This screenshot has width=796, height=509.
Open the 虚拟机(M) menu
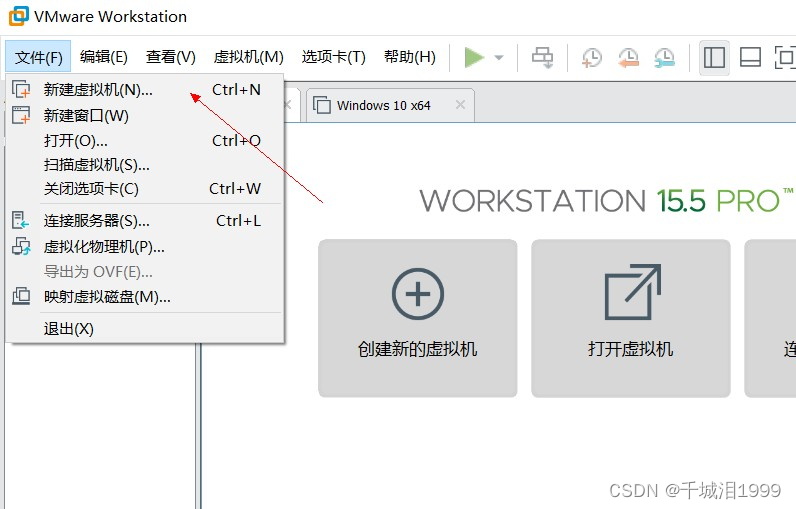click(x=248, y=57)
